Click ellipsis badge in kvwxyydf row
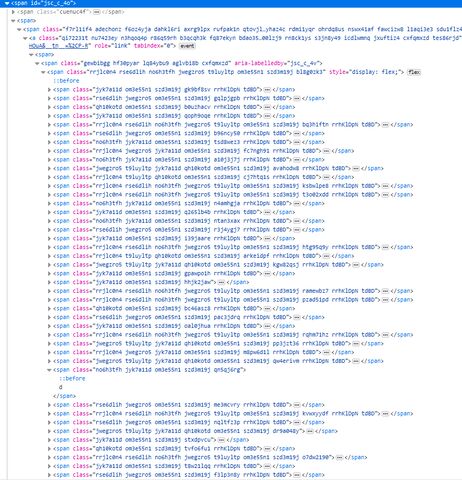462x480 pixels. (x=385, y=414)
